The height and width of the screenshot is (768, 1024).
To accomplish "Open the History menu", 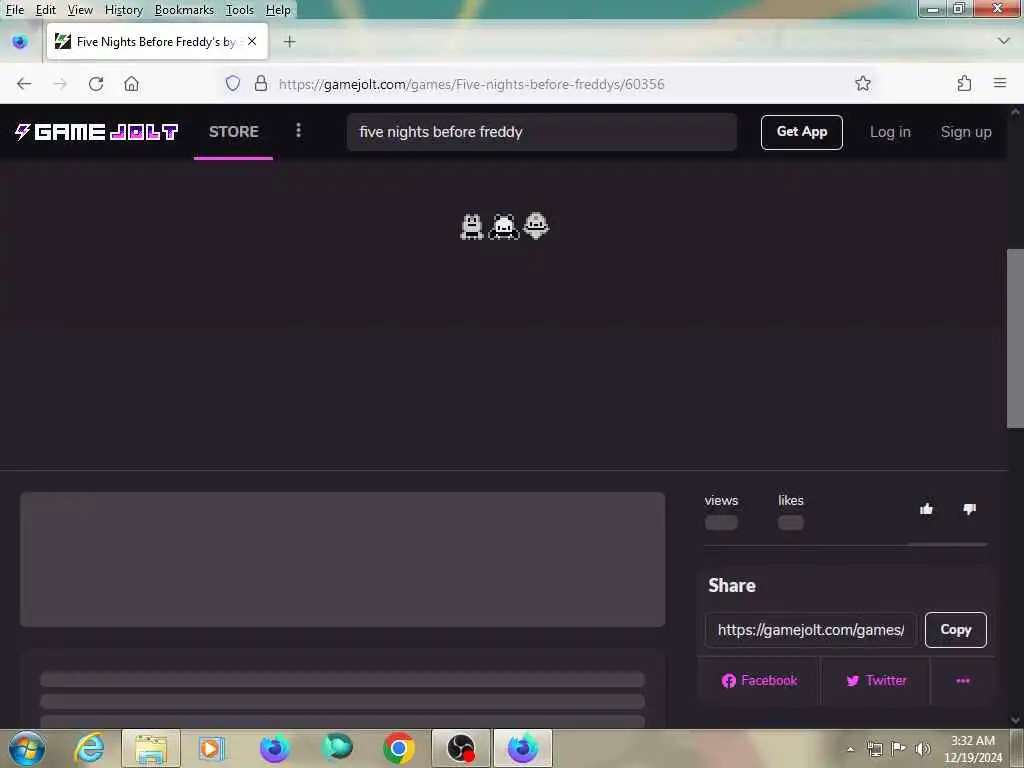I will click(123, 10).
